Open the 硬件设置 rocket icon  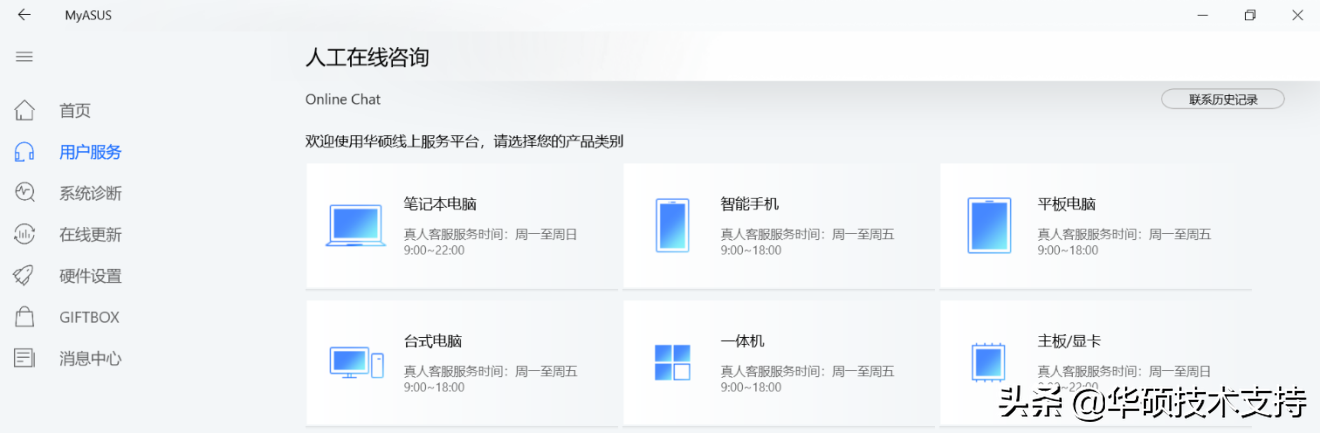click(x=25, y=276)
